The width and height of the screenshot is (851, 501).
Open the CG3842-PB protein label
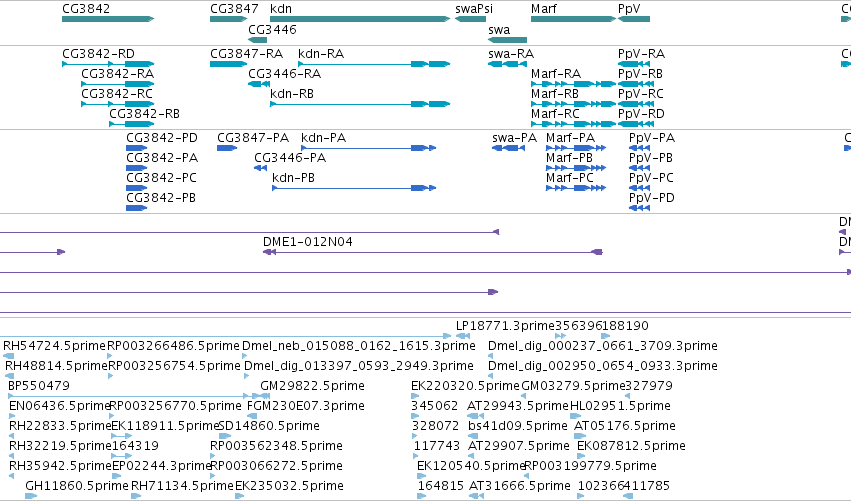point(161,198)
